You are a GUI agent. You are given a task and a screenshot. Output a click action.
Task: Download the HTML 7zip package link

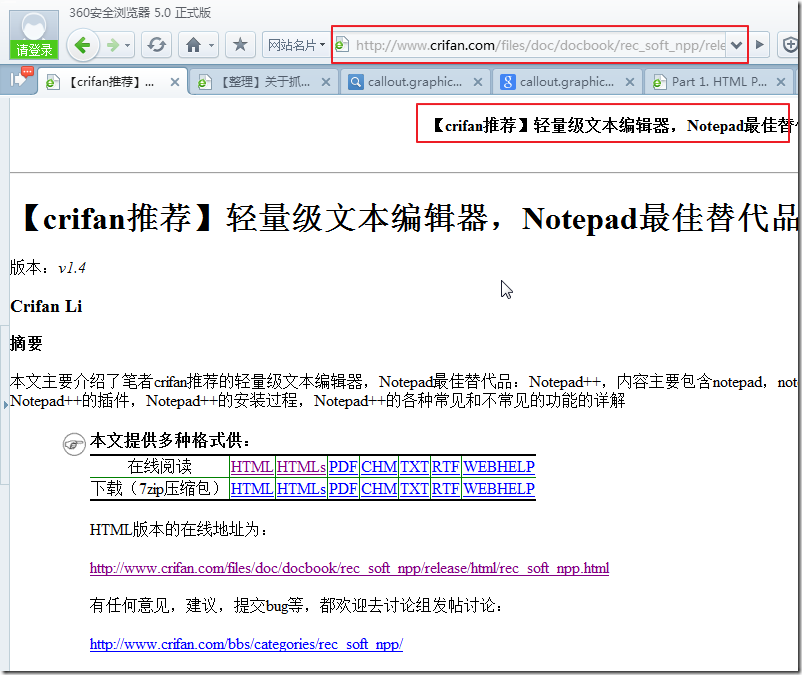point(252,489)
